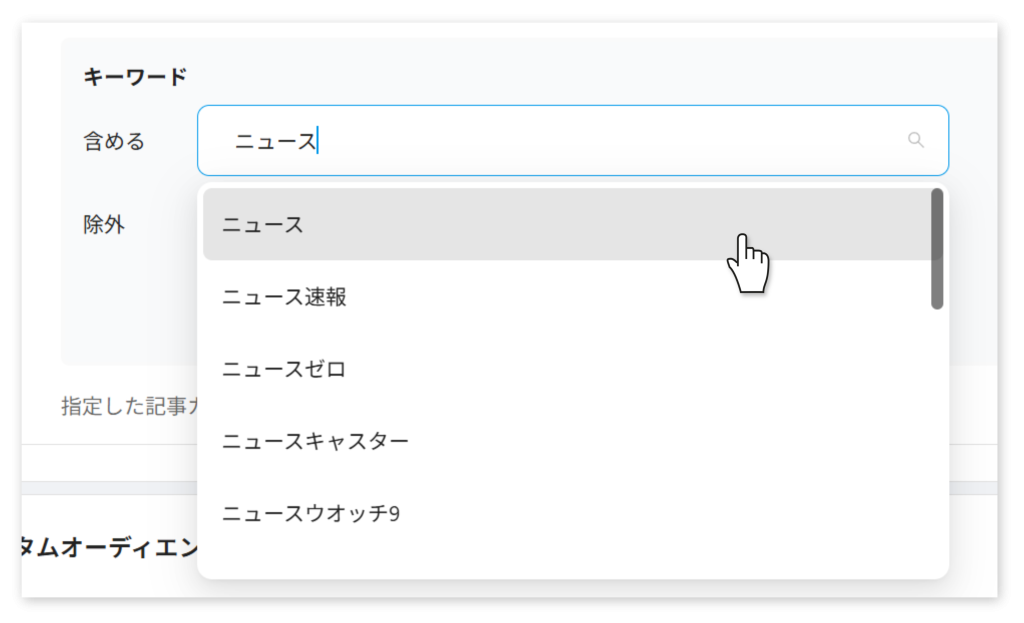Viewport: 1024px width, 623px height.
Task: Click the gray divider bar above custom audience
Action: tap(108, 488)
